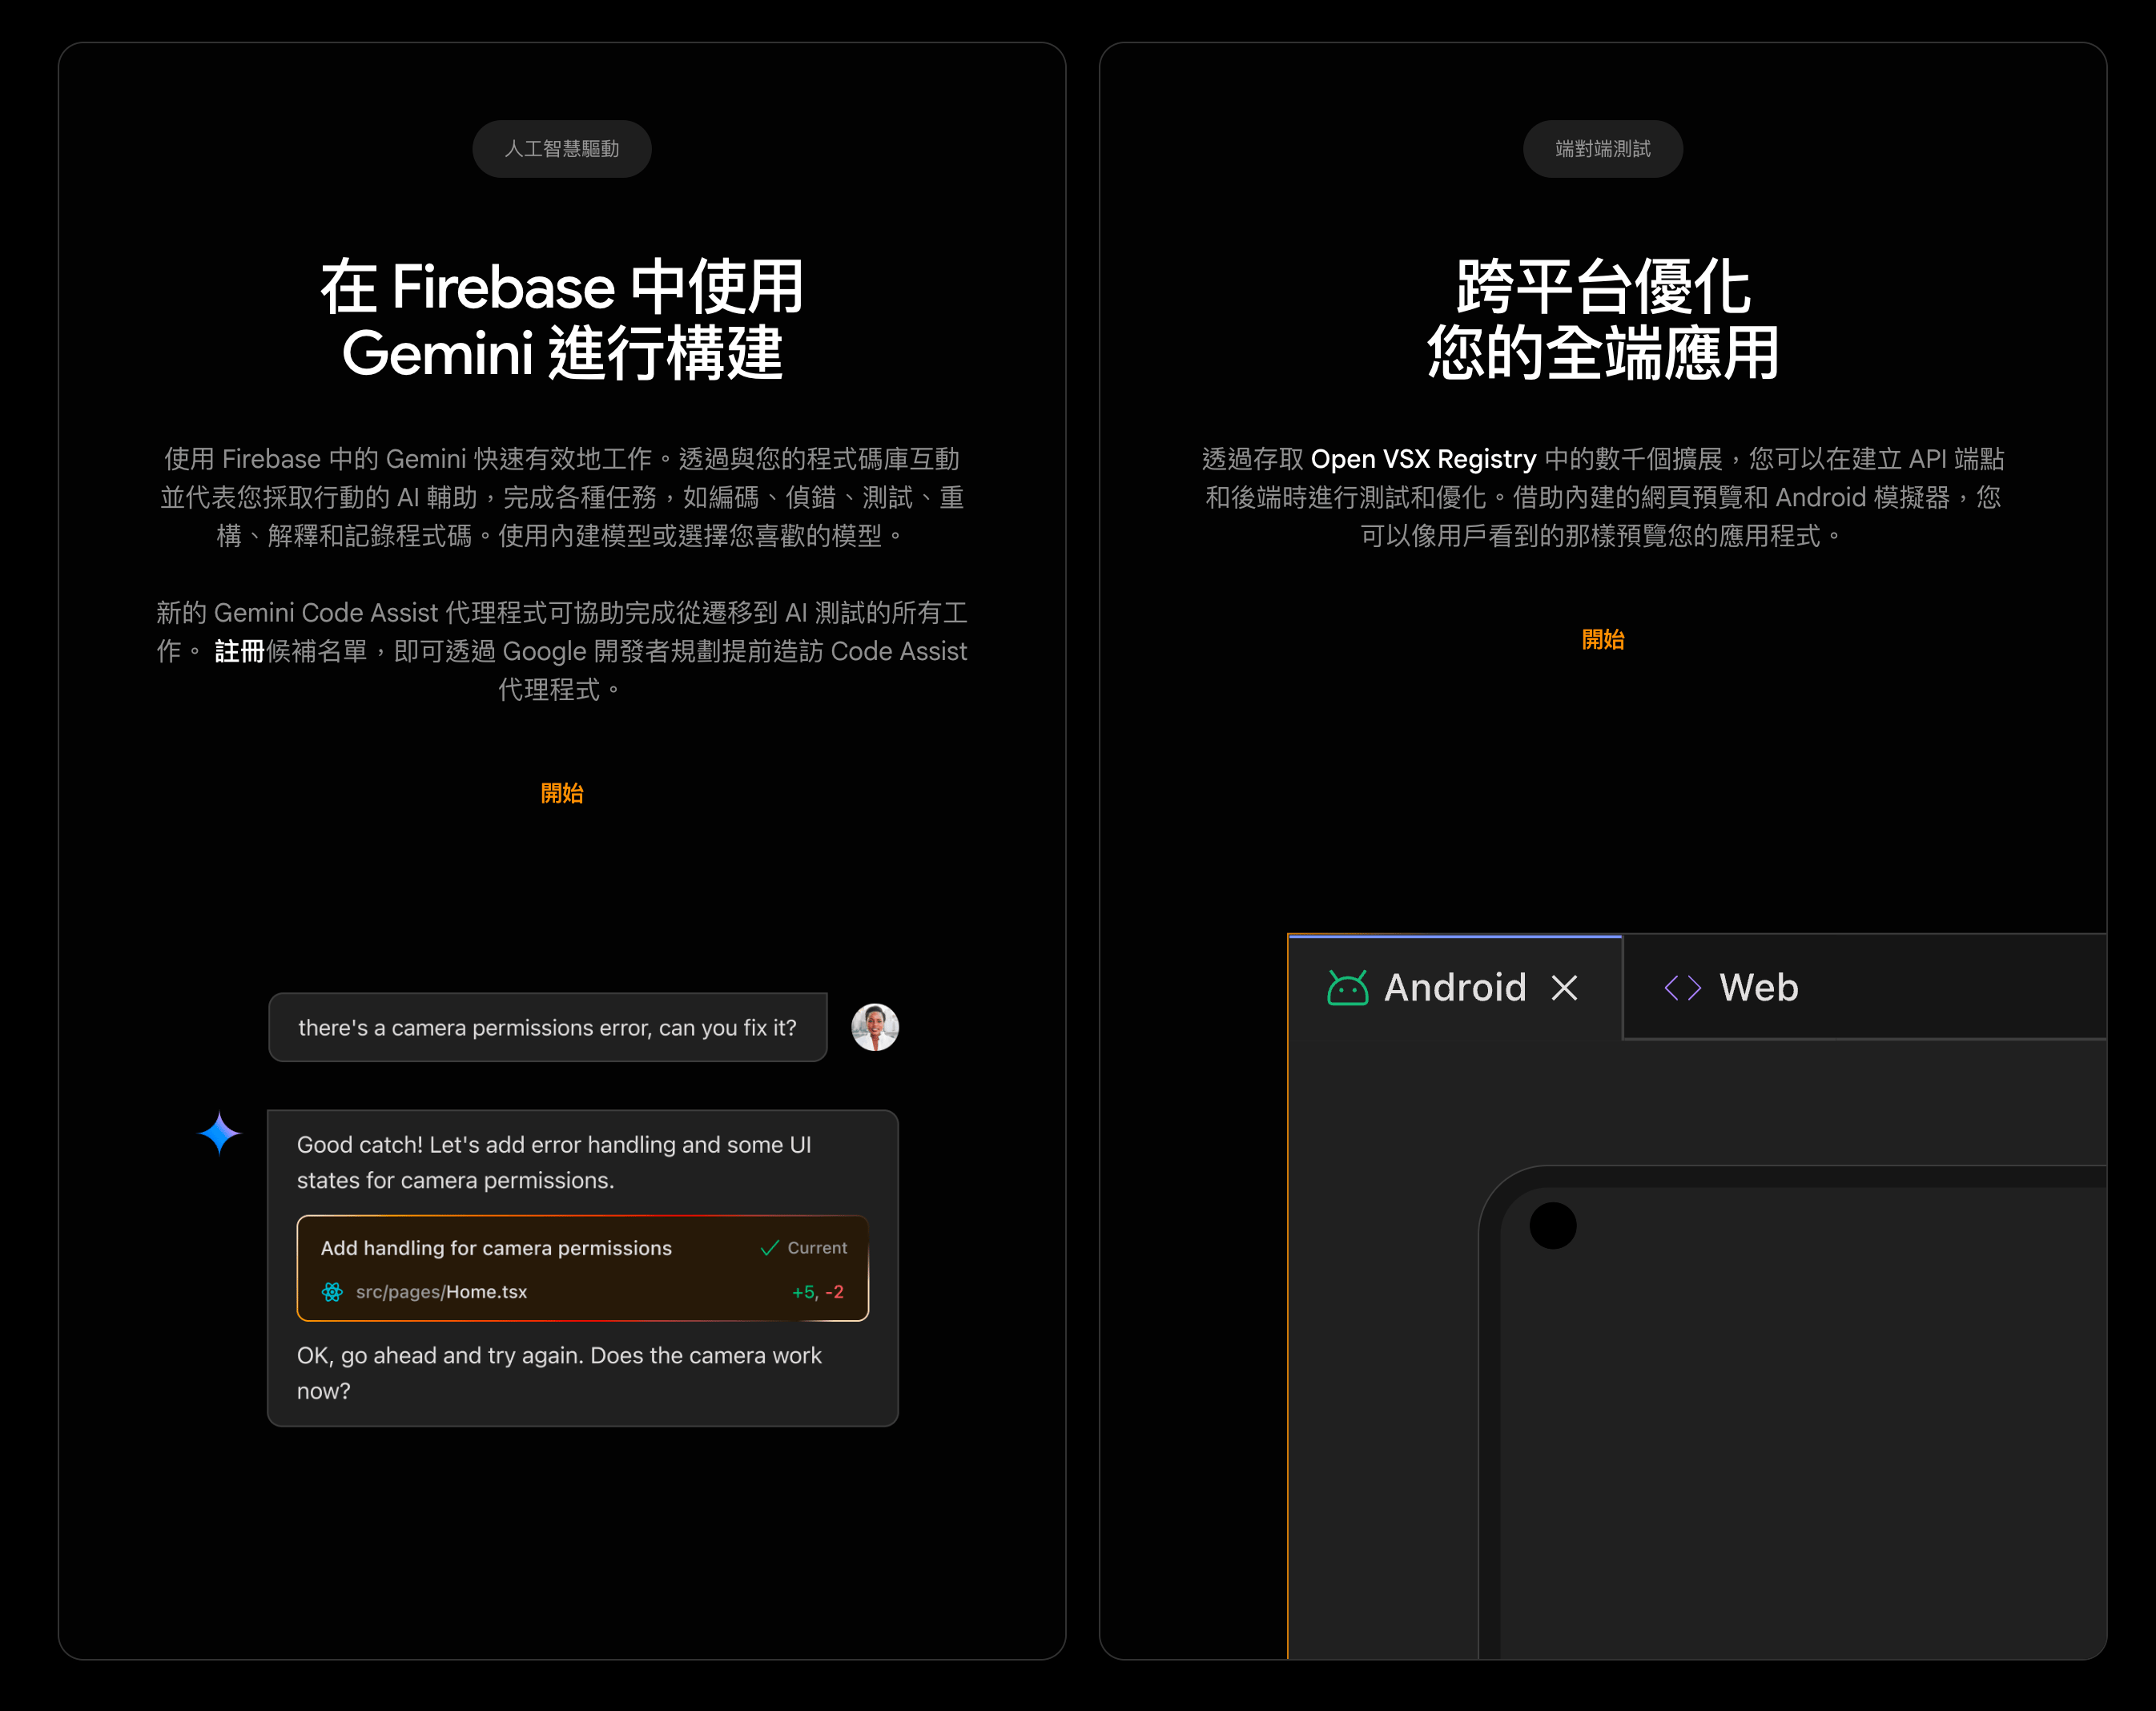This screenshot has height=1711, width=2156.
Task: Click the phone camera dot in Android emulator
Action: click(x=1553, y=1226)
